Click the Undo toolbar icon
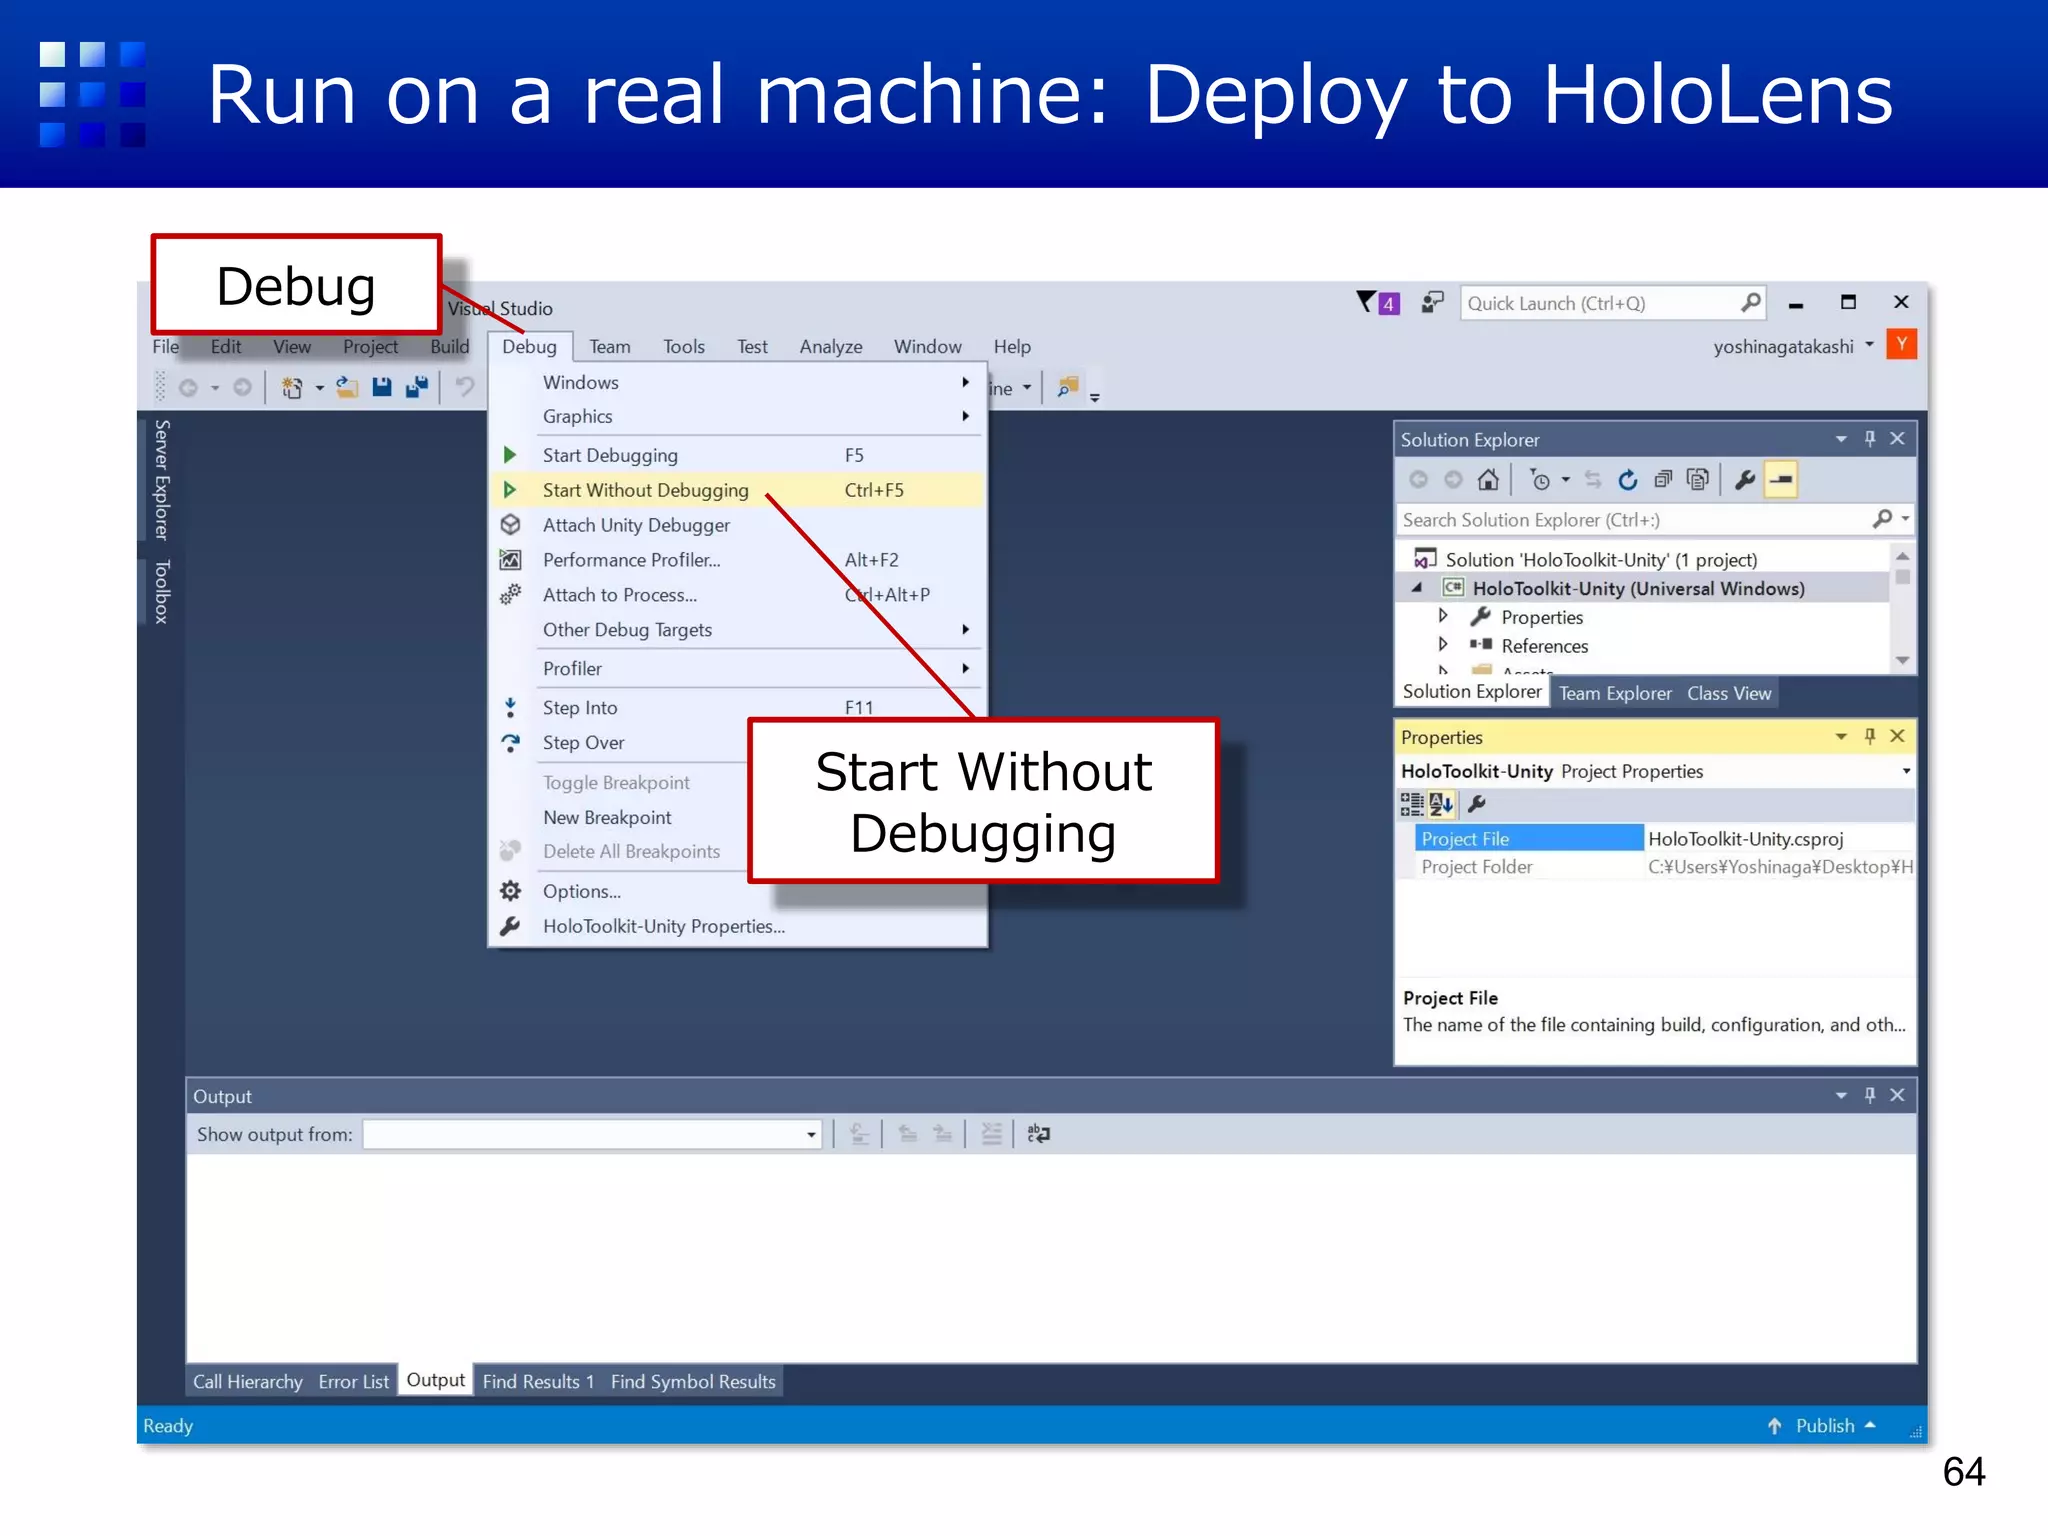2048x1536 pixels. pos(465,387)
